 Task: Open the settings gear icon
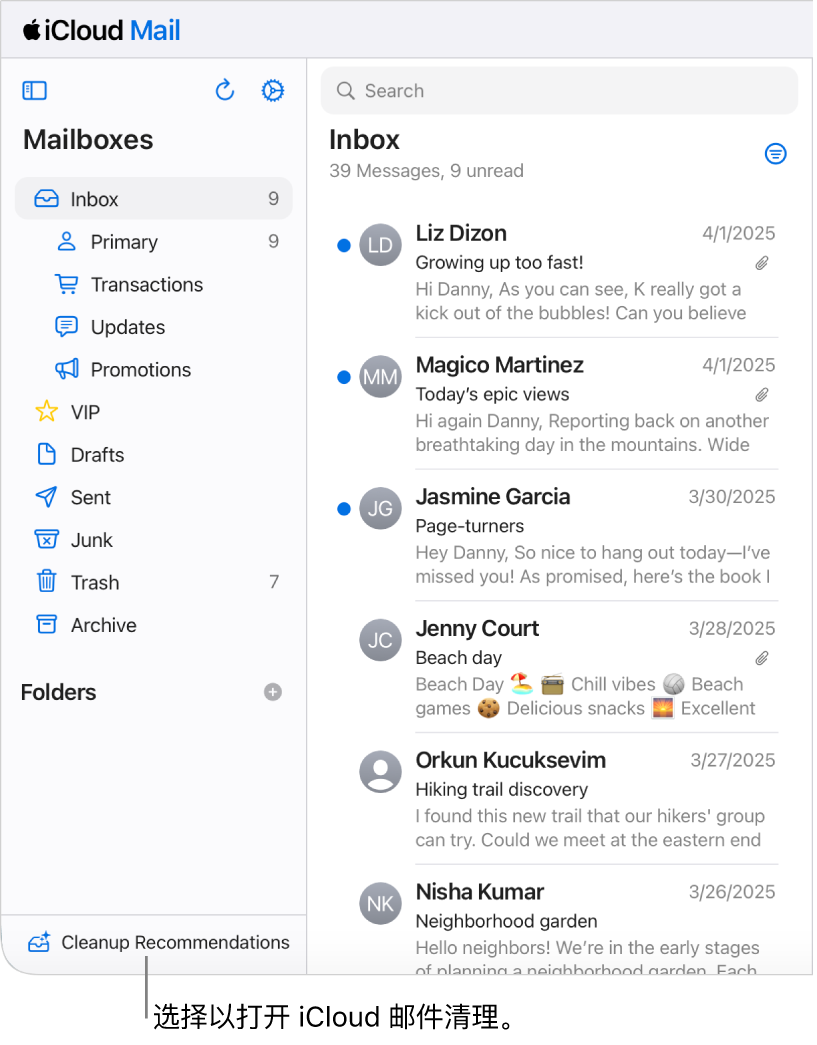tap(273, 91)
